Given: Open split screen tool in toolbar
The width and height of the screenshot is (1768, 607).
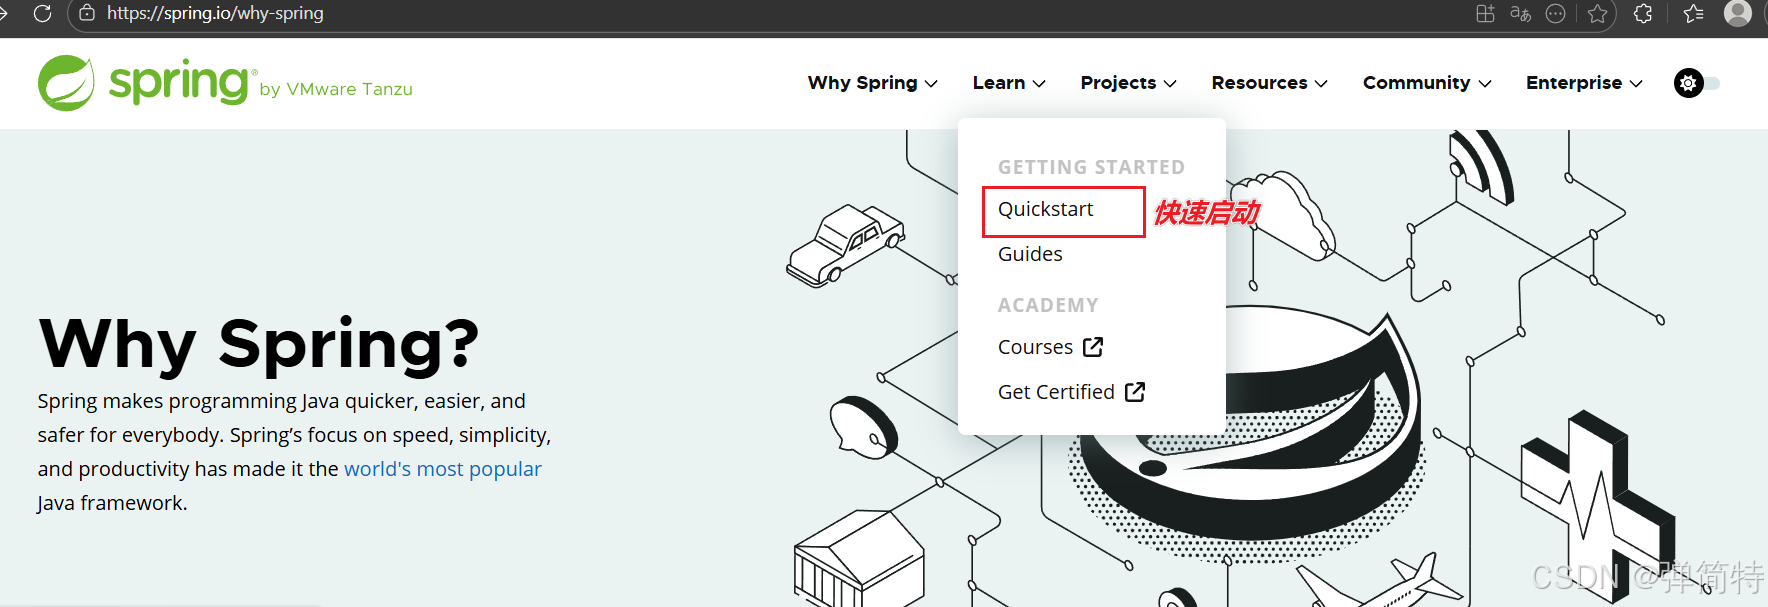Looking at the screenshot, I should click(x=1485, y=13).
